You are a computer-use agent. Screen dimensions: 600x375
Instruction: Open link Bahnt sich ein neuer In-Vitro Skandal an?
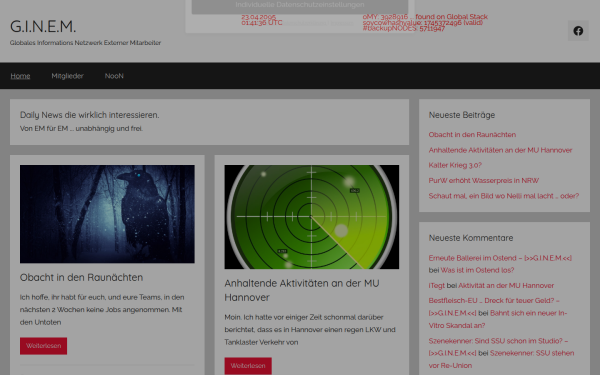click(x=498, y=319)
